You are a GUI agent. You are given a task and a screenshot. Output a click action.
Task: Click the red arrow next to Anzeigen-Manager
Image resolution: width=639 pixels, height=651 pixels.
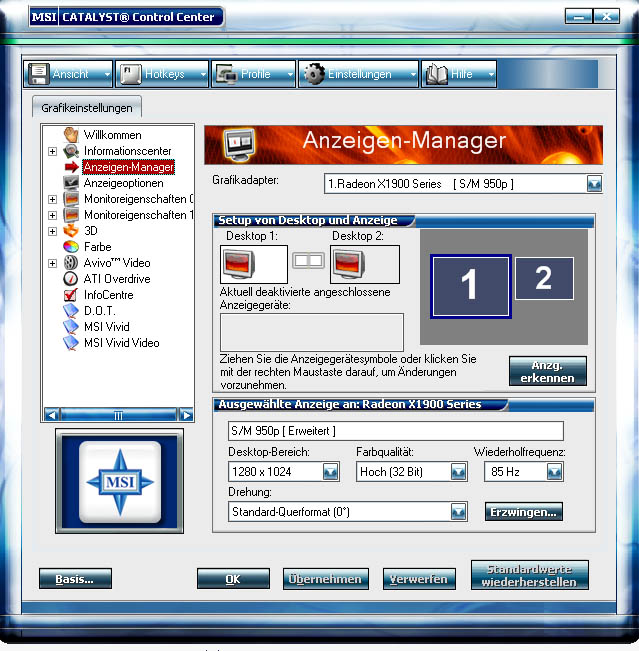pos(71,167)
